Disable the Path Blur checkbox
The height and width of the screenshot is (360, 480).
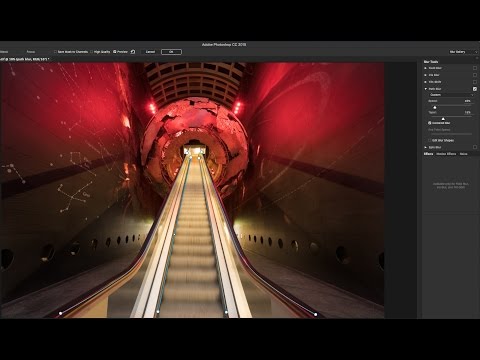475,89
